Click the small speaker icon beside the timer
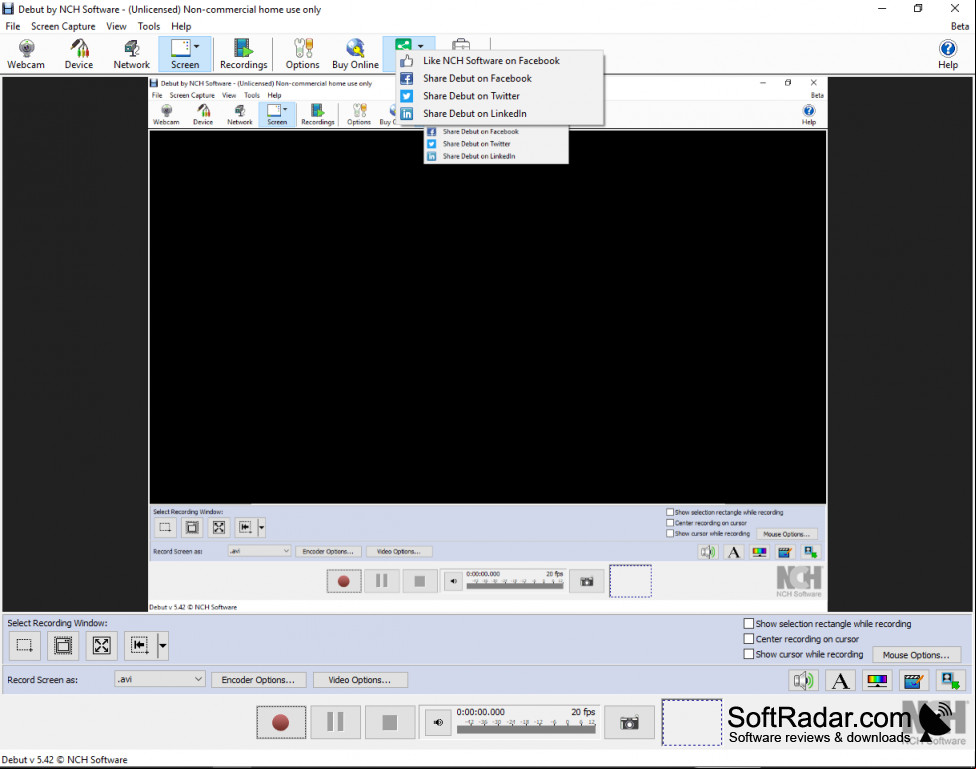The height and width of the screenshot is (769, 976). point(438,722)
